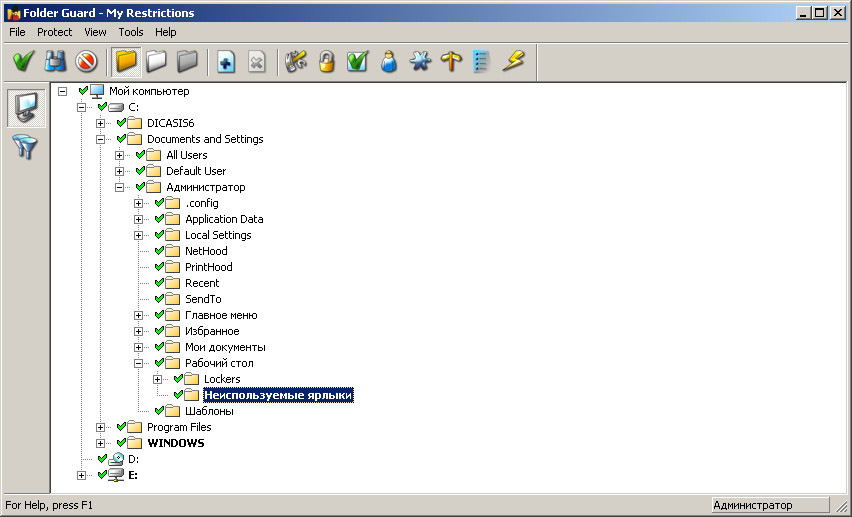Expand the Мои документы folder

[x=139, y=347]
